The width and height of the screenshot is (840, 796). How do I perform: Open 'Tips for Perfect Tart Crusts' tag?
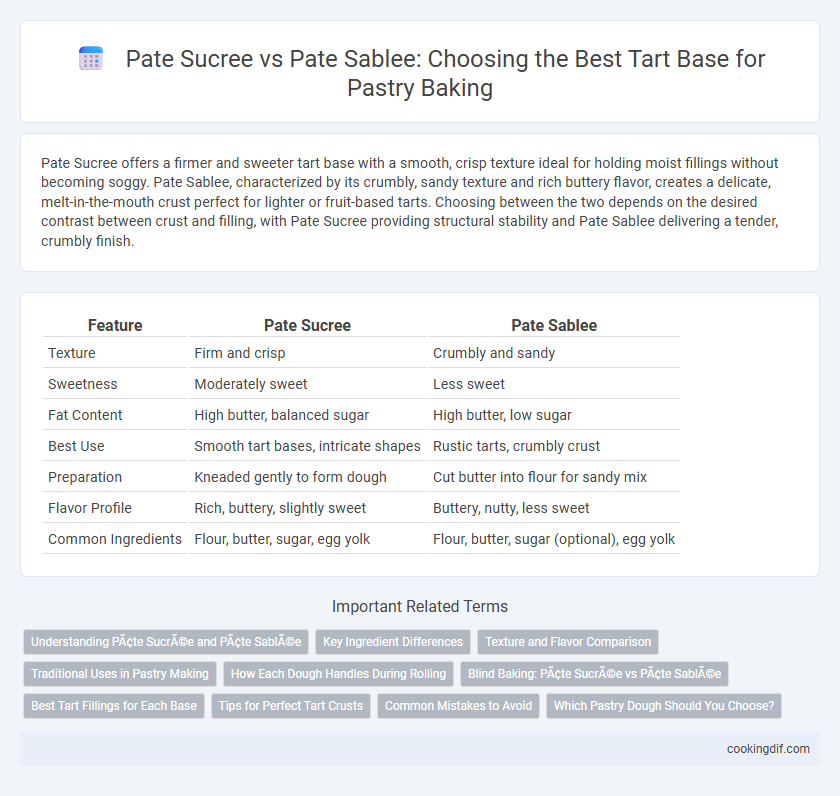(291, 706)
